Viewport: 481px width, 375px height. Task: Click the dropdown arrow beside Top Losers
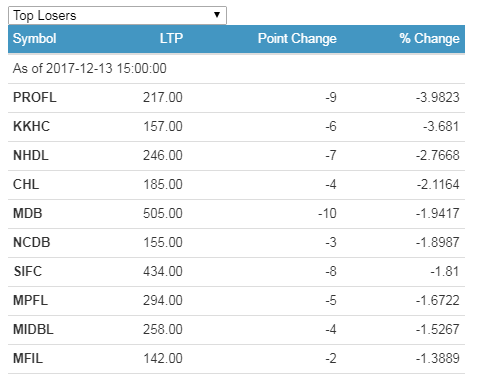(217, 15)
